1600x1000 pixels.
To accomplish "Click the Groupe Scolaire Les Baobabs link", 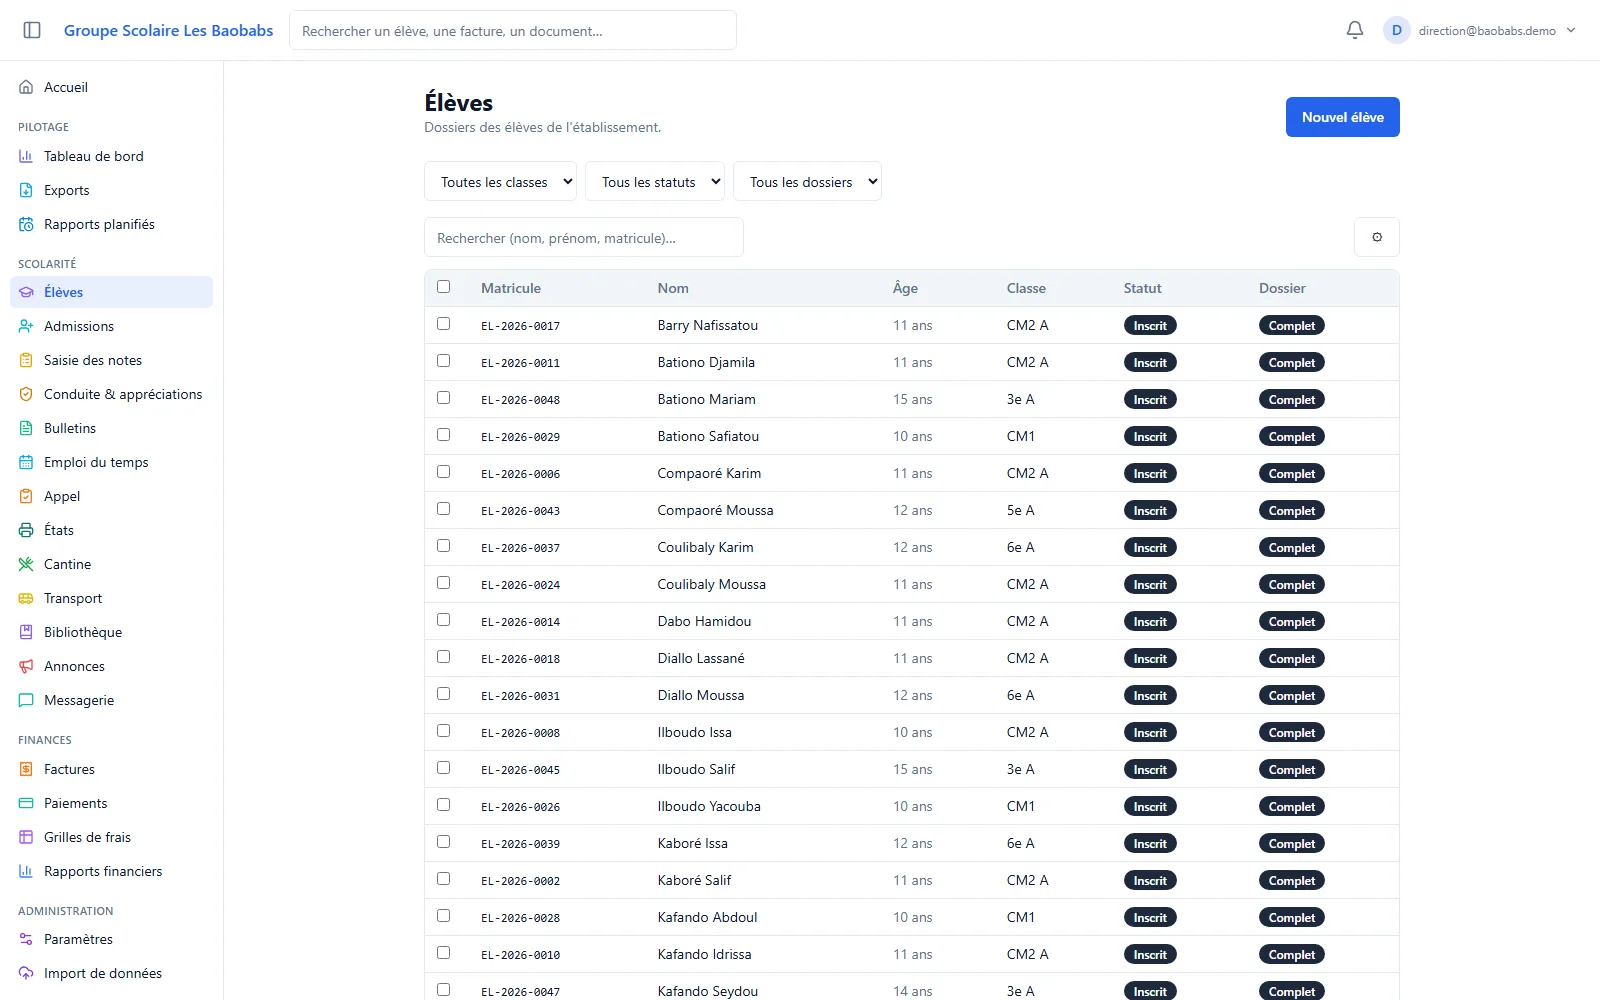I will point(168,30).
